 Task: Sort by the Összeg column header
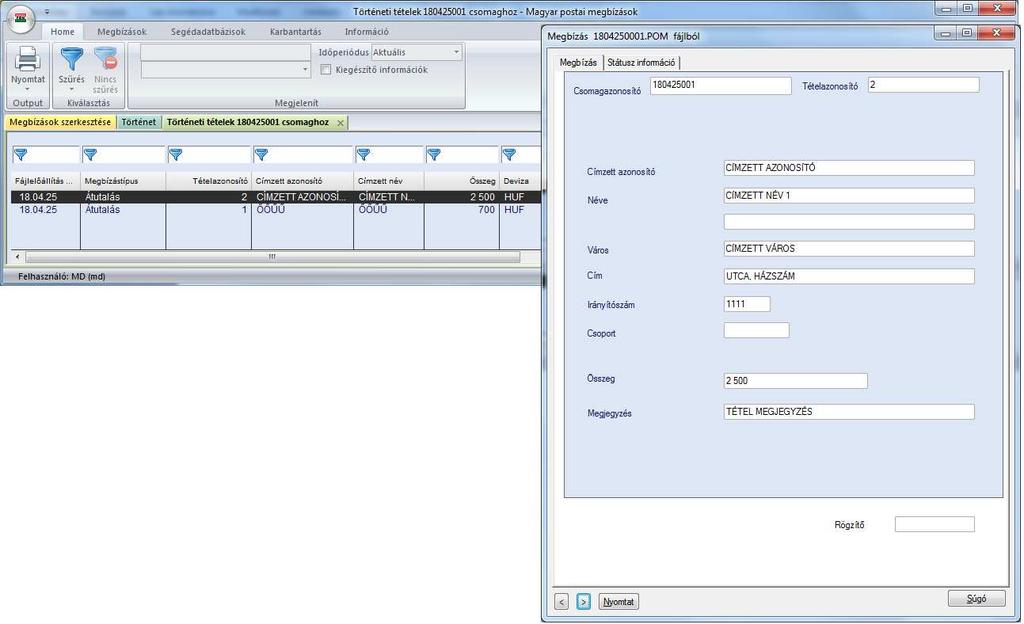pyautogui.click(x=462, y=181)
